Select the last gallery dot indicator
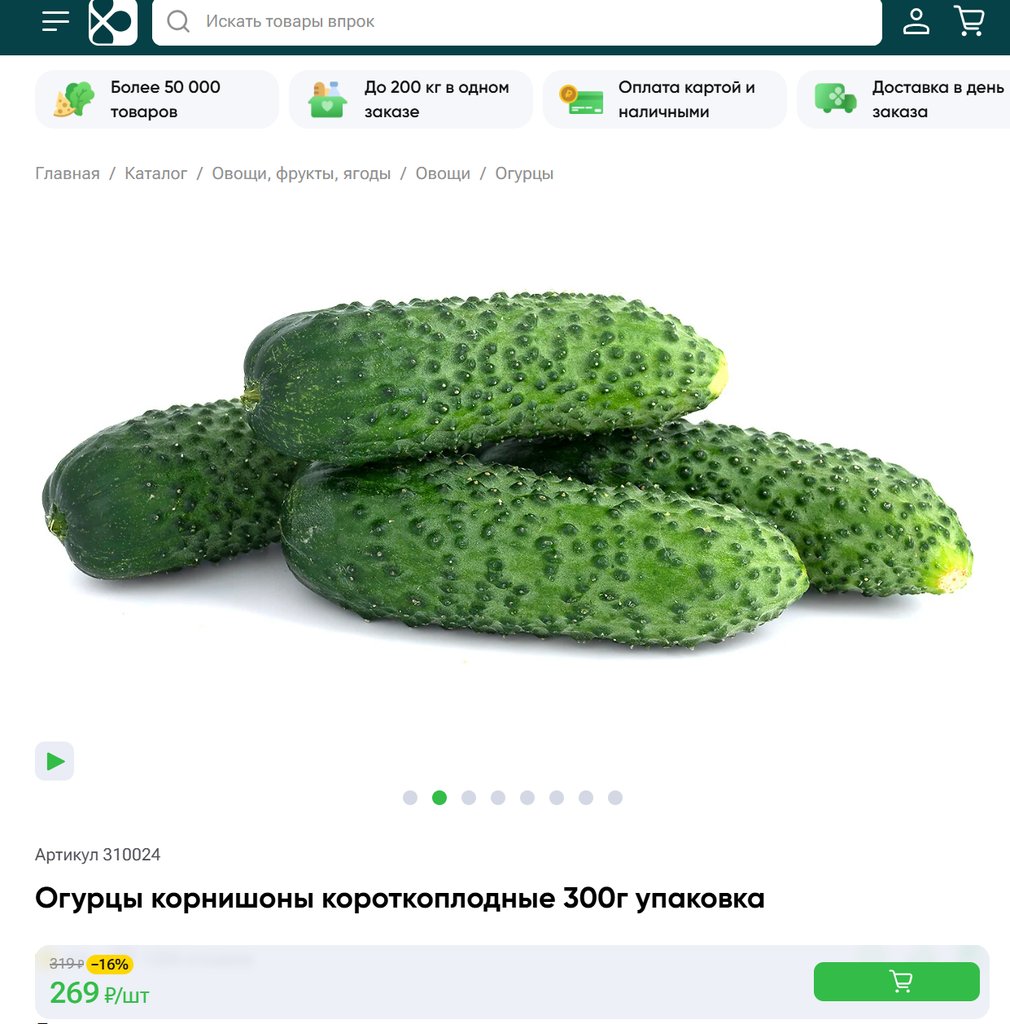 (615, 797)
